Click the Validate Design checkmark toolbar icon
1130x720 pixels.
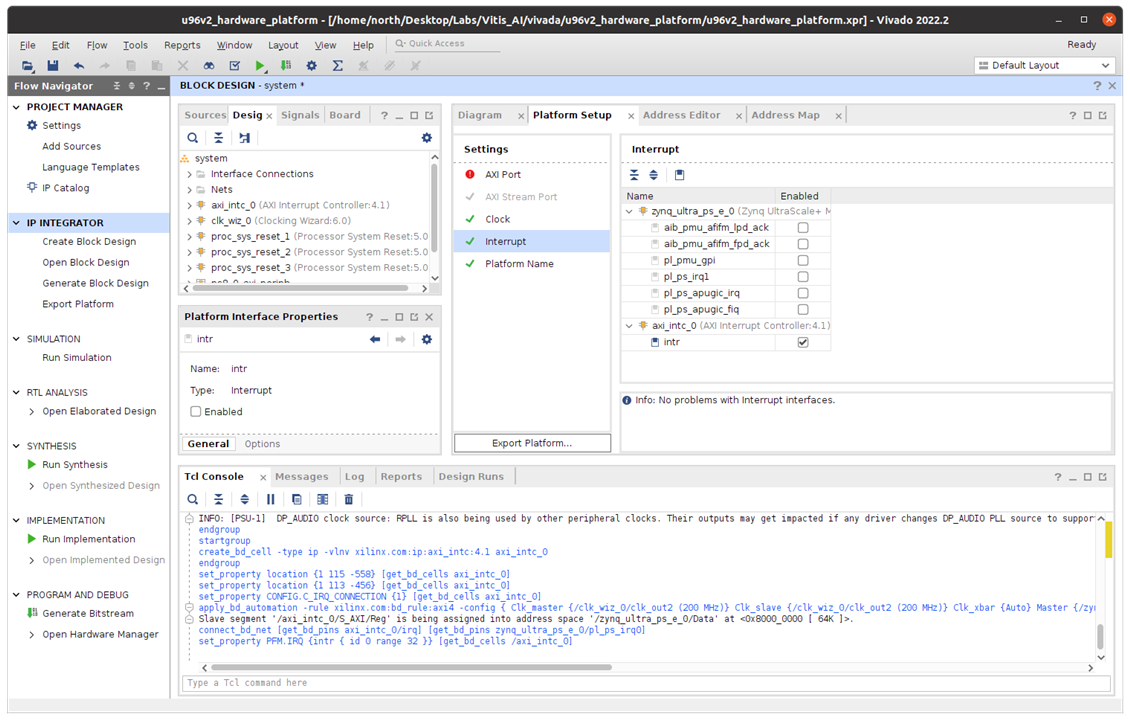pyautogui.click(x=234, y=66)
